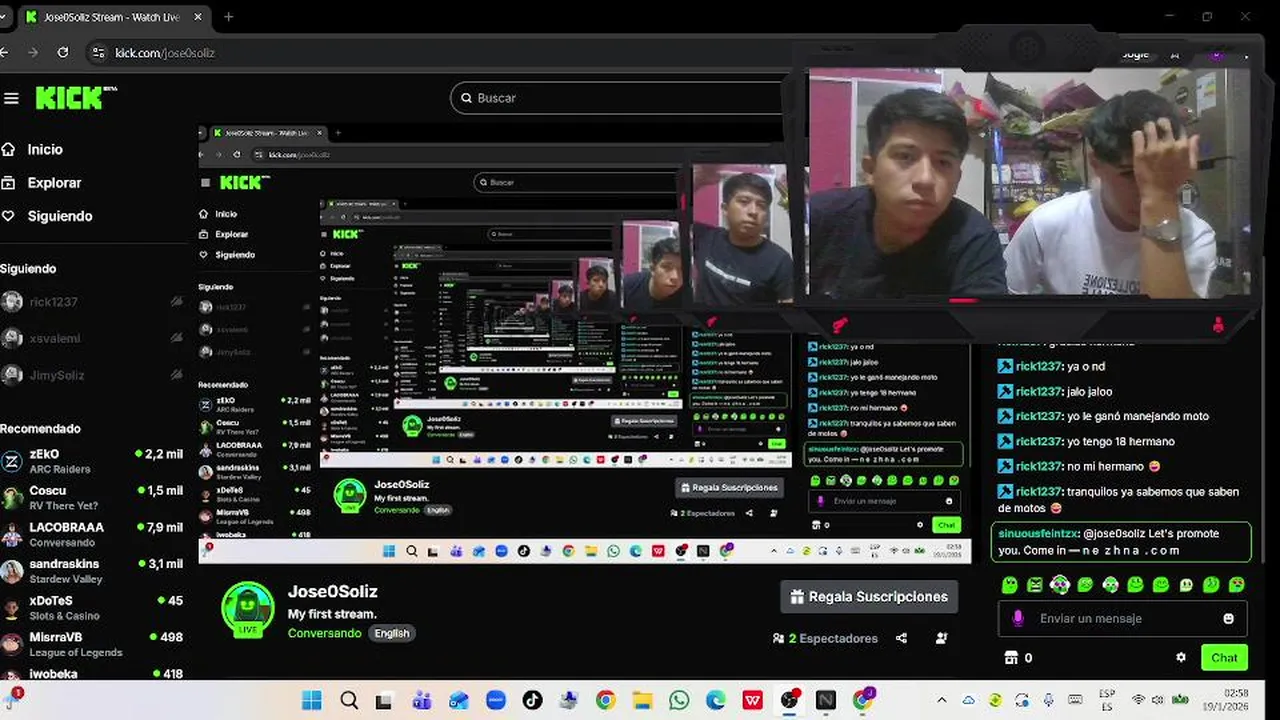This screenshot has height=720, width=1280.
Task: Click the browser forward arrow
Action: (x=33, y=52)
